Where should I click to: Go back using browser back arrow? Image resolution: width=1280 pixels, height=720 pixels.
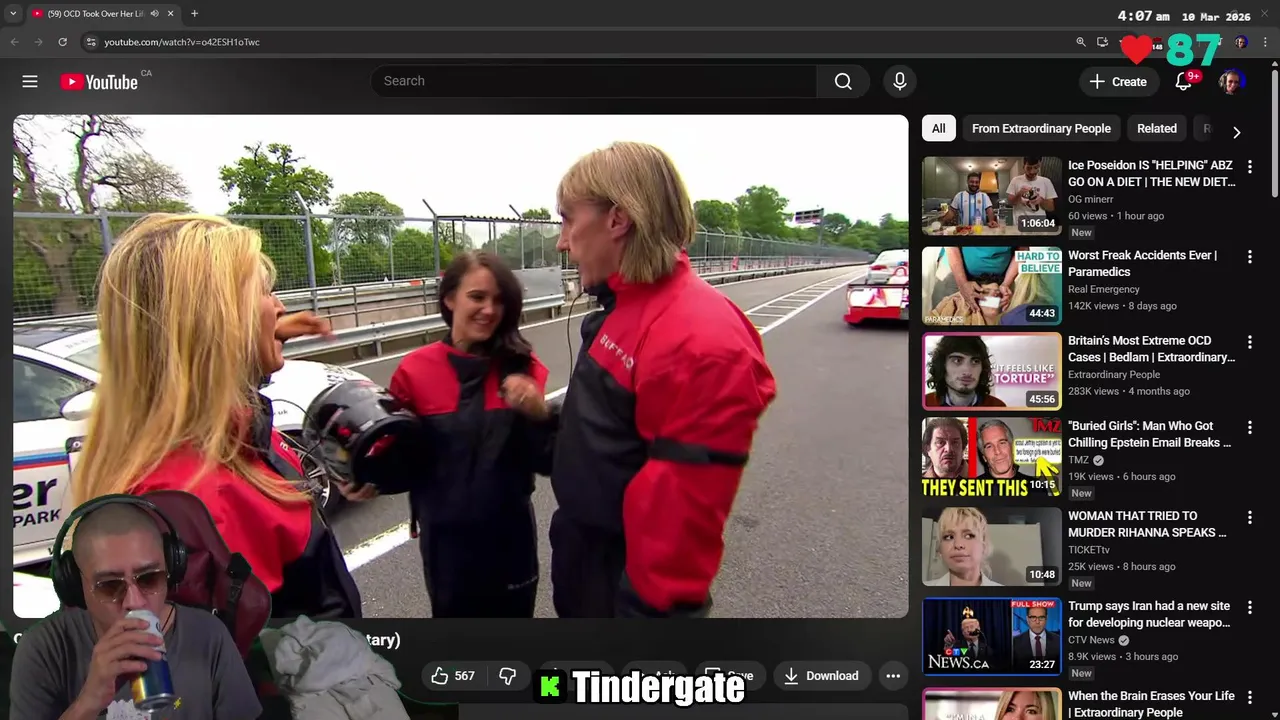(14, 42)
